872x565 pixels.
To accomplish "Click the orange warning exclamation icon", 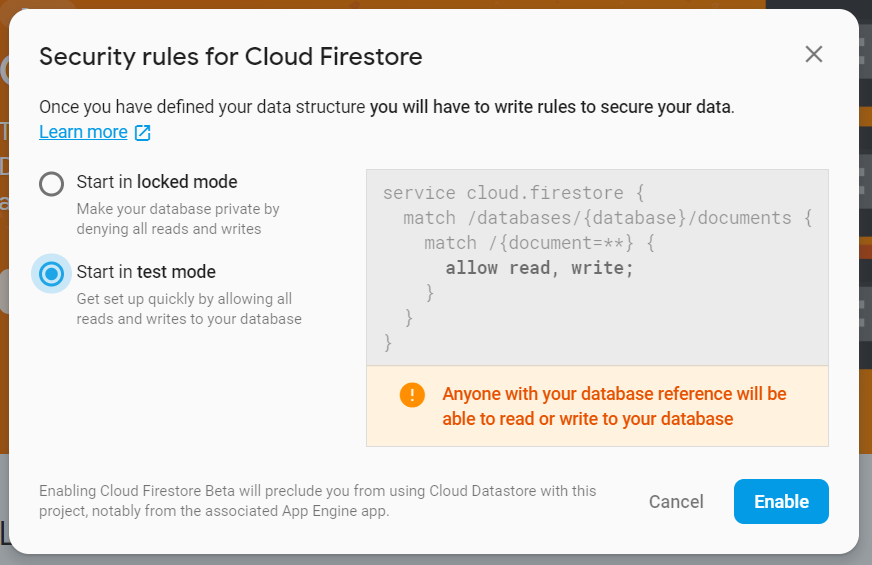I will [412, 395].
